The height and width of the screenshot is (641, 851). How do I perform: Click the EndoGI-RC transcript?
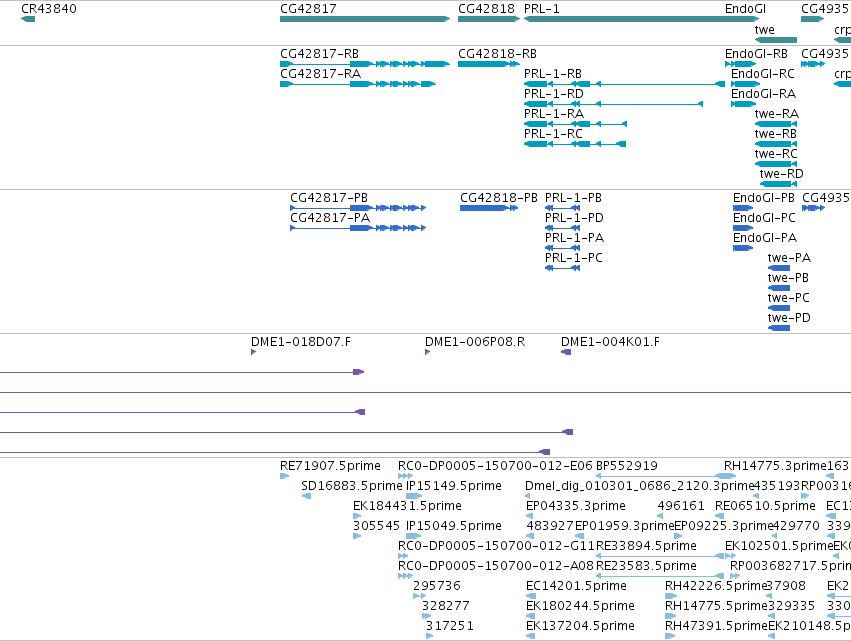click(x=745, y=84)
